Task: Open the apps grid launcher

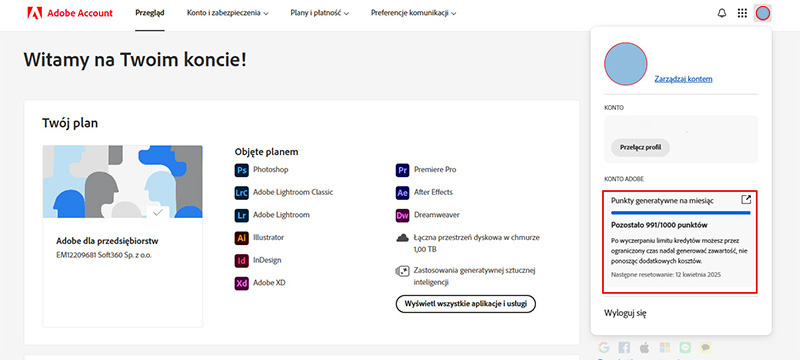Action: tap(742, 13)
